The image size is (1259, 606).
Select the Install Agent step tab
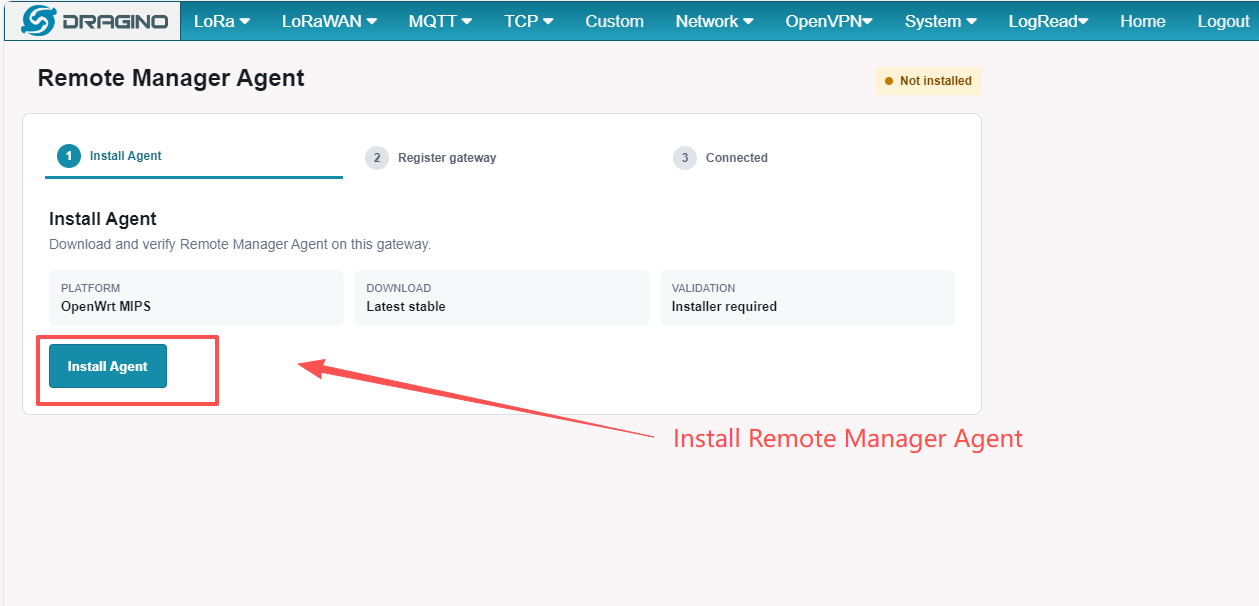(194, 157)
